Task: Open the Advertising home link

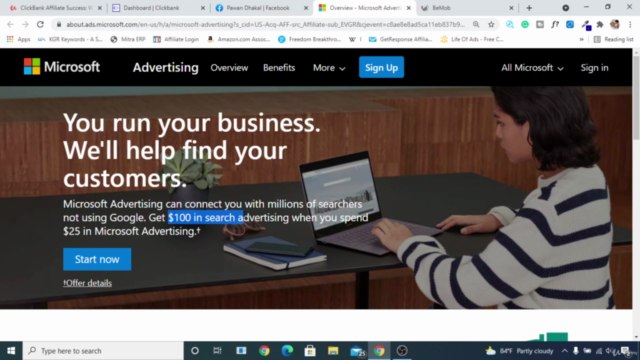Action: pos(165,67)
